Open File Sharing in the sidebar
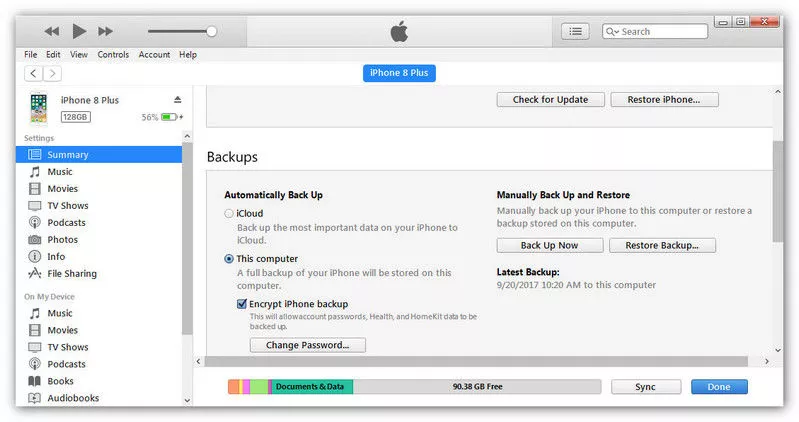The height and width of the screenshot is (422, 799). 71,274
